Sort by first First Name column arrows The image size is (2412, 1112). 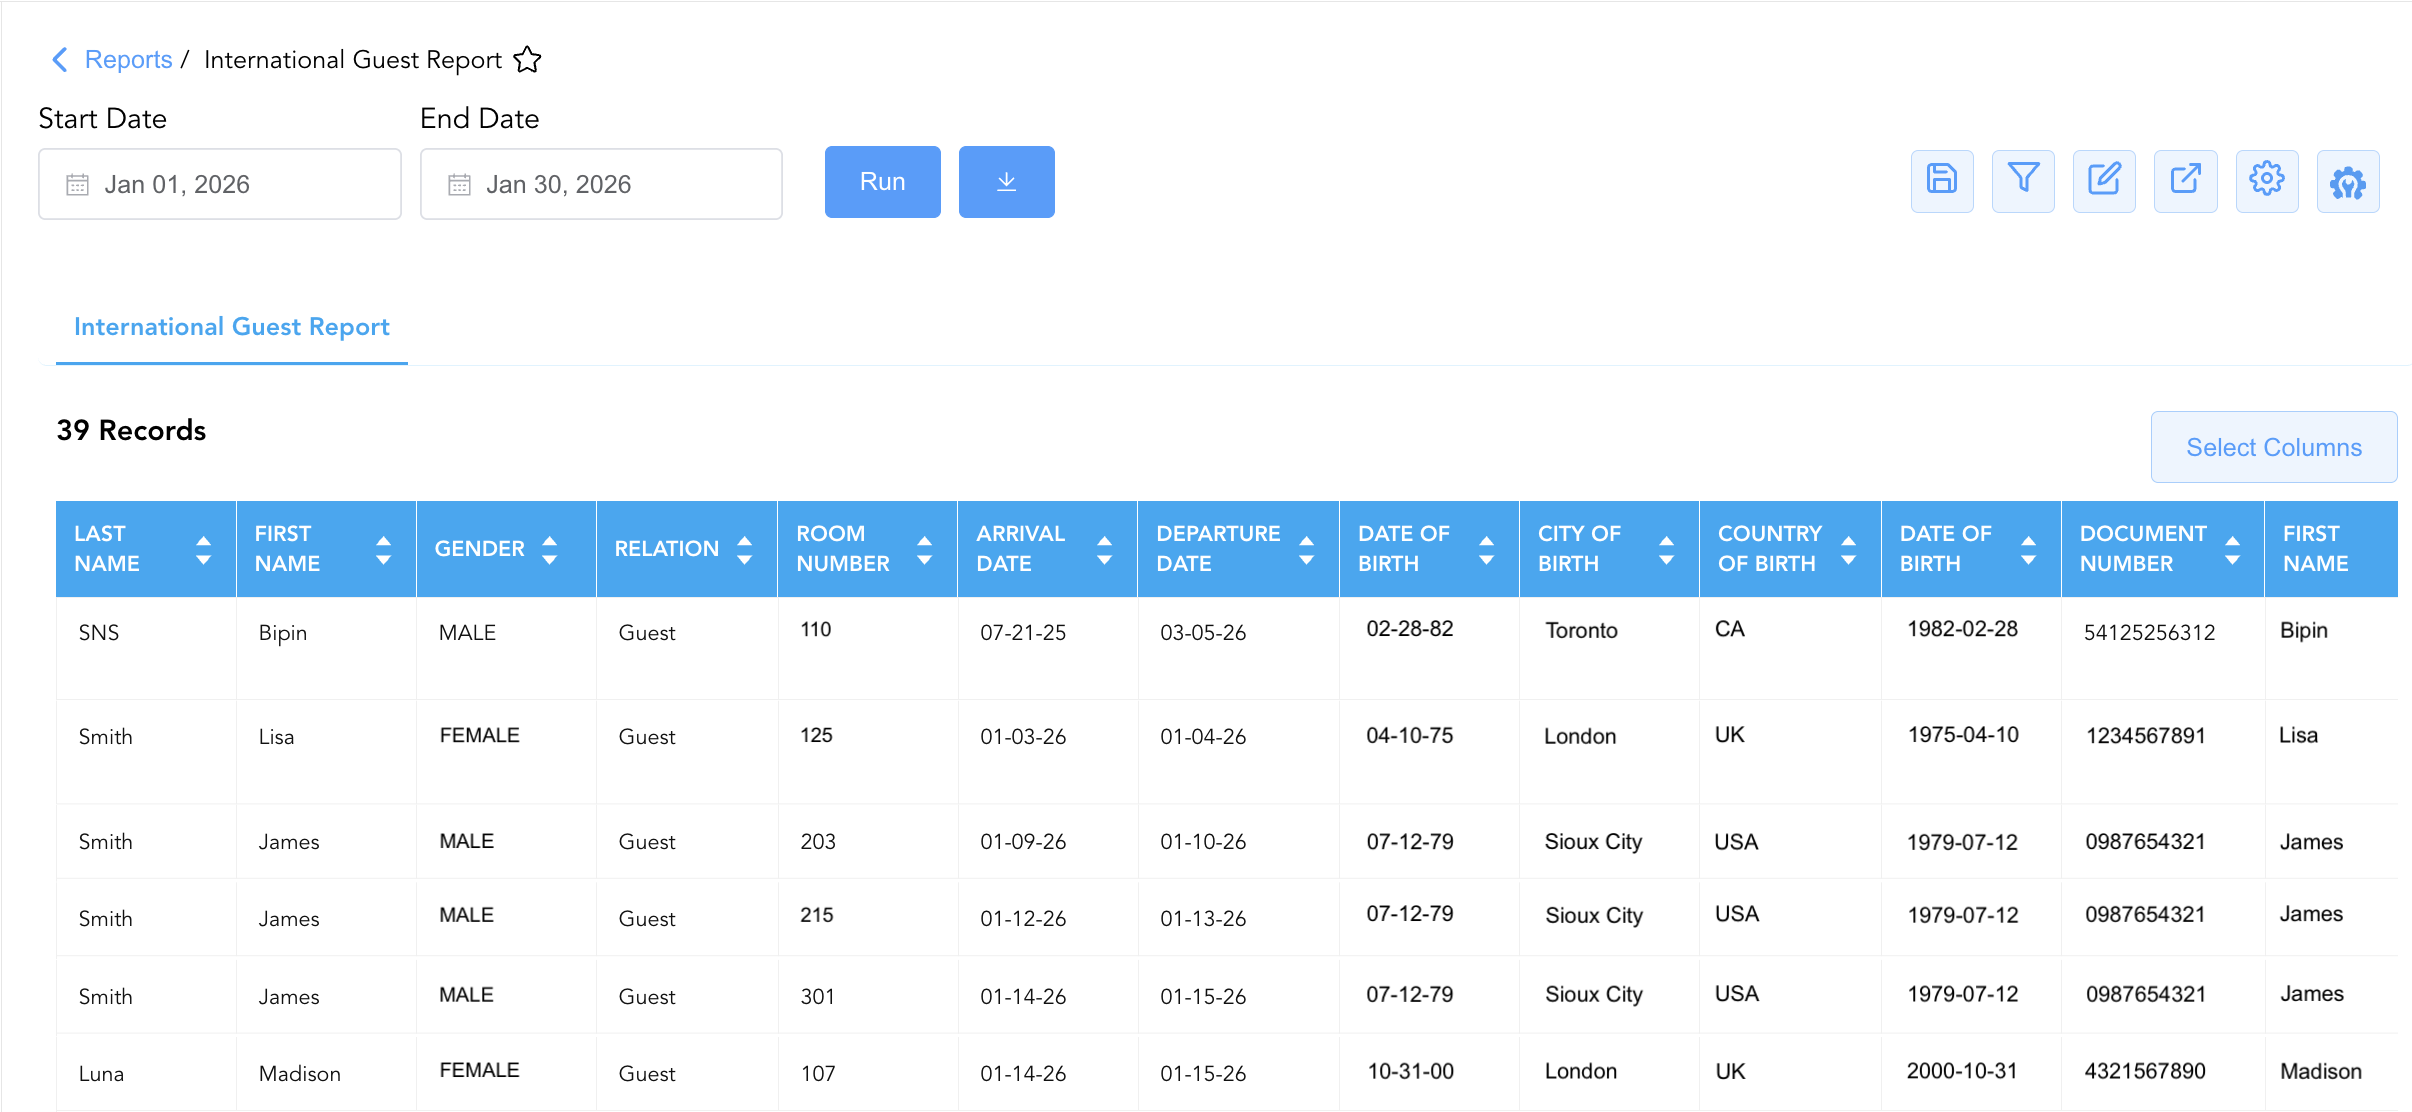pos(383,549)
